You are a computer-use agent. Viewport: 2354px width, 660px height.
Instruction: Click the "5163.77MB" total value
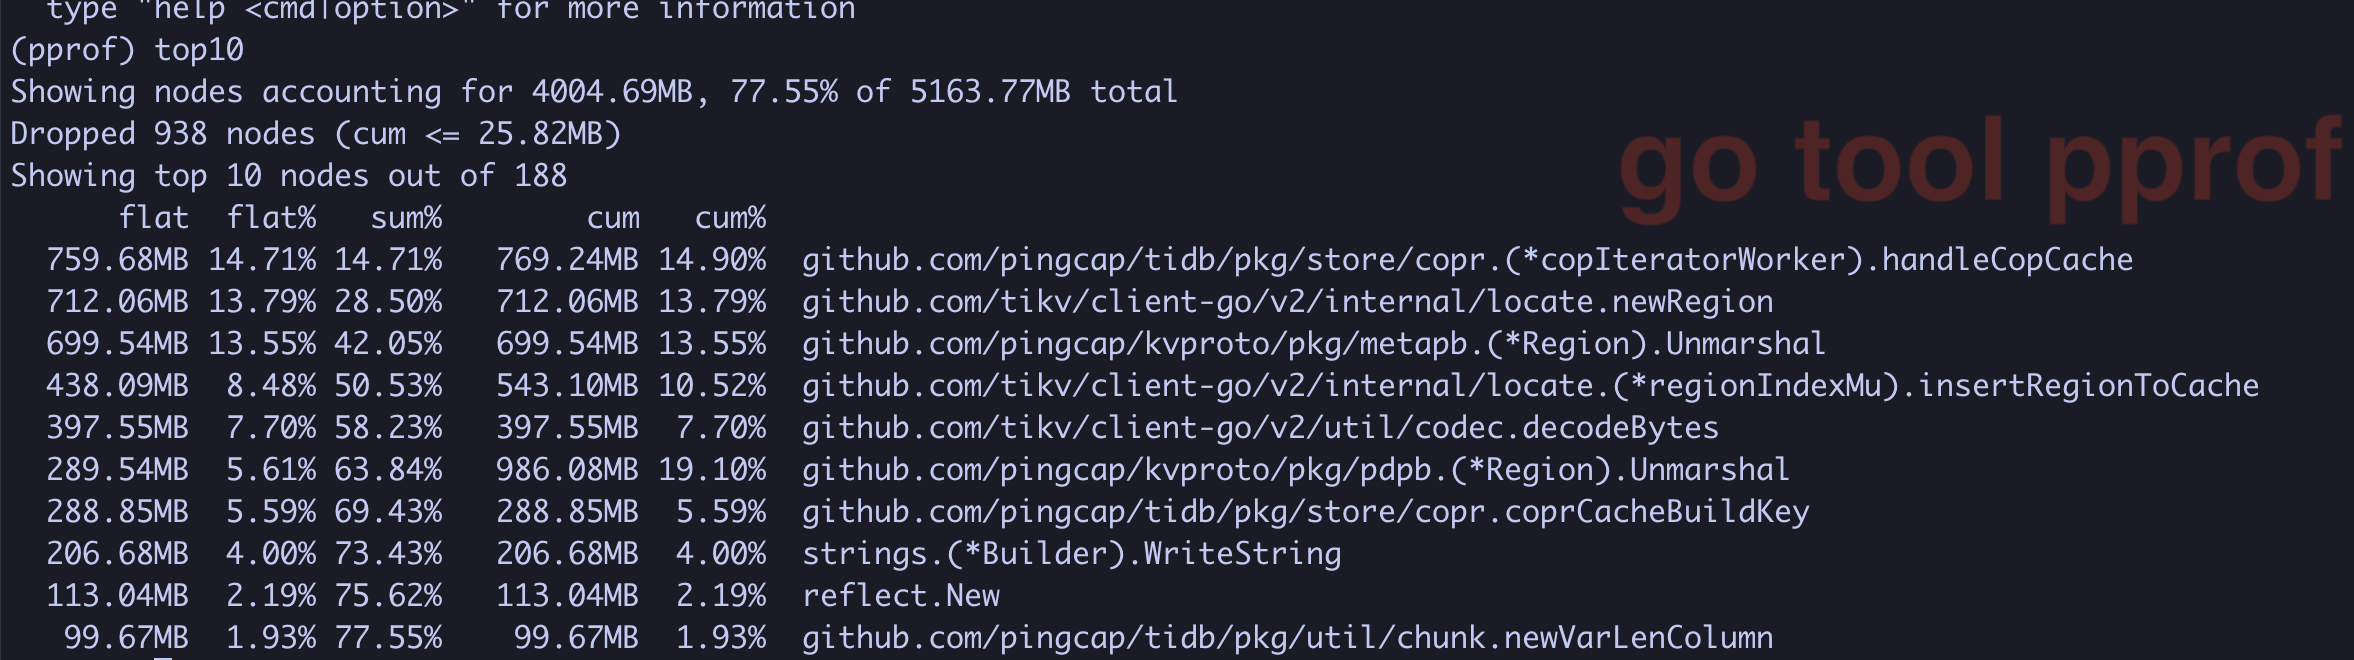[x=989, y=92]
